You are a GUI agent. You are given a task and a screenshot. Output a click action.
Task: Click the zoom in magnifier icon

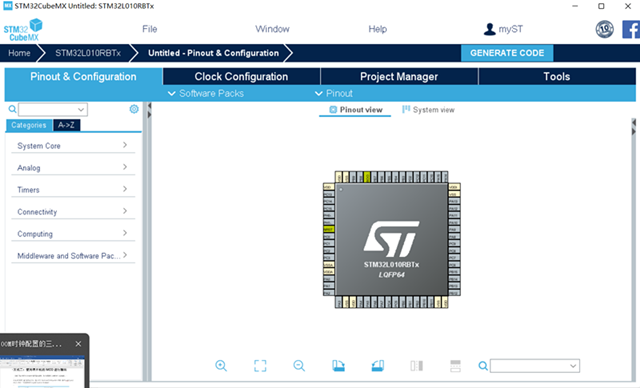(x=221, y=366)
